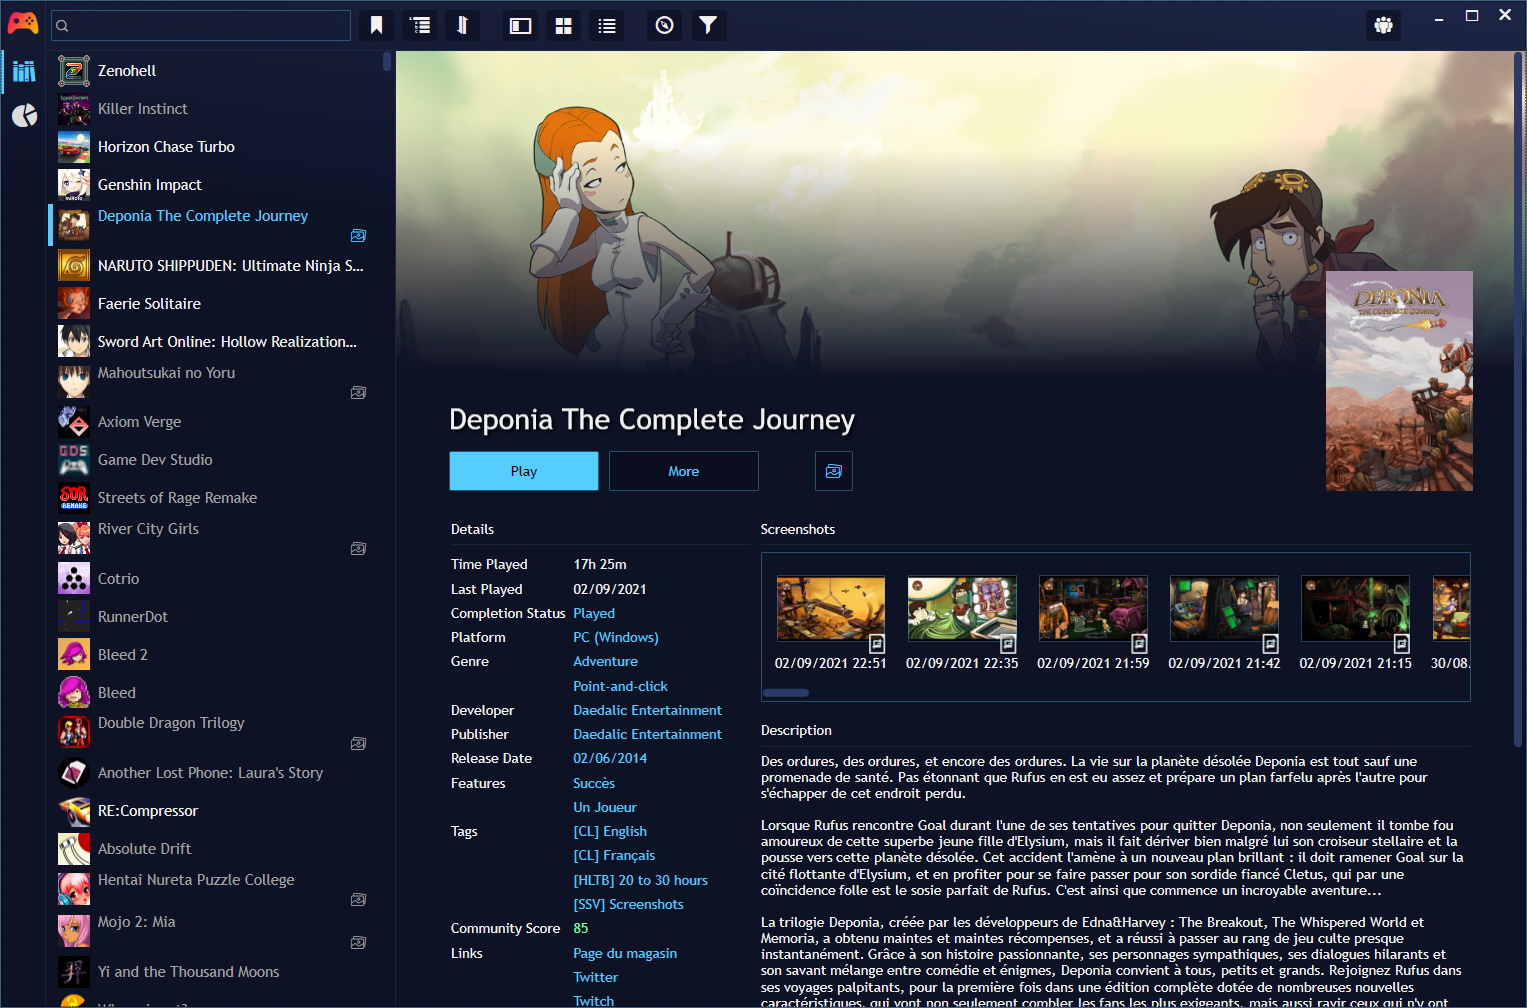Switch to Grid view icon
The height and width of the screenshot is (1008, 1527).
pyautogui.click(x=564, y=26)
